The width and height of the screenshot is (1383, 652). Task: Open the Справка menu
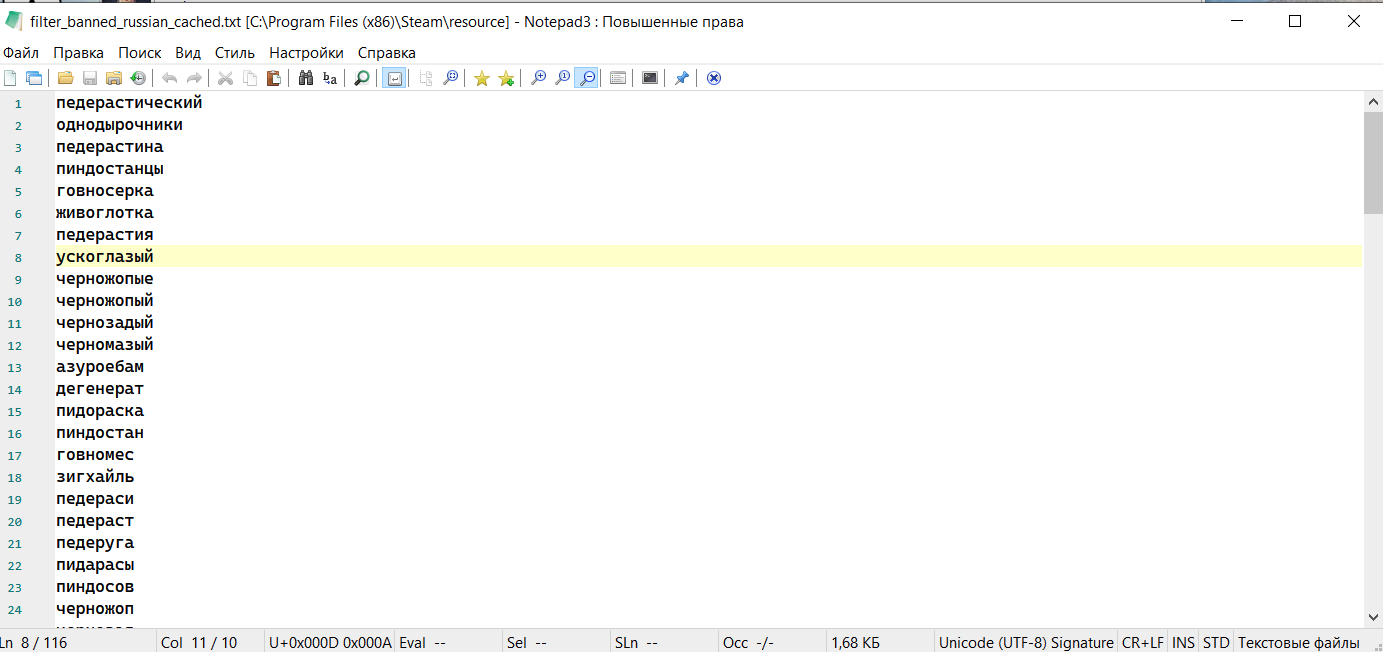(387, 53)
